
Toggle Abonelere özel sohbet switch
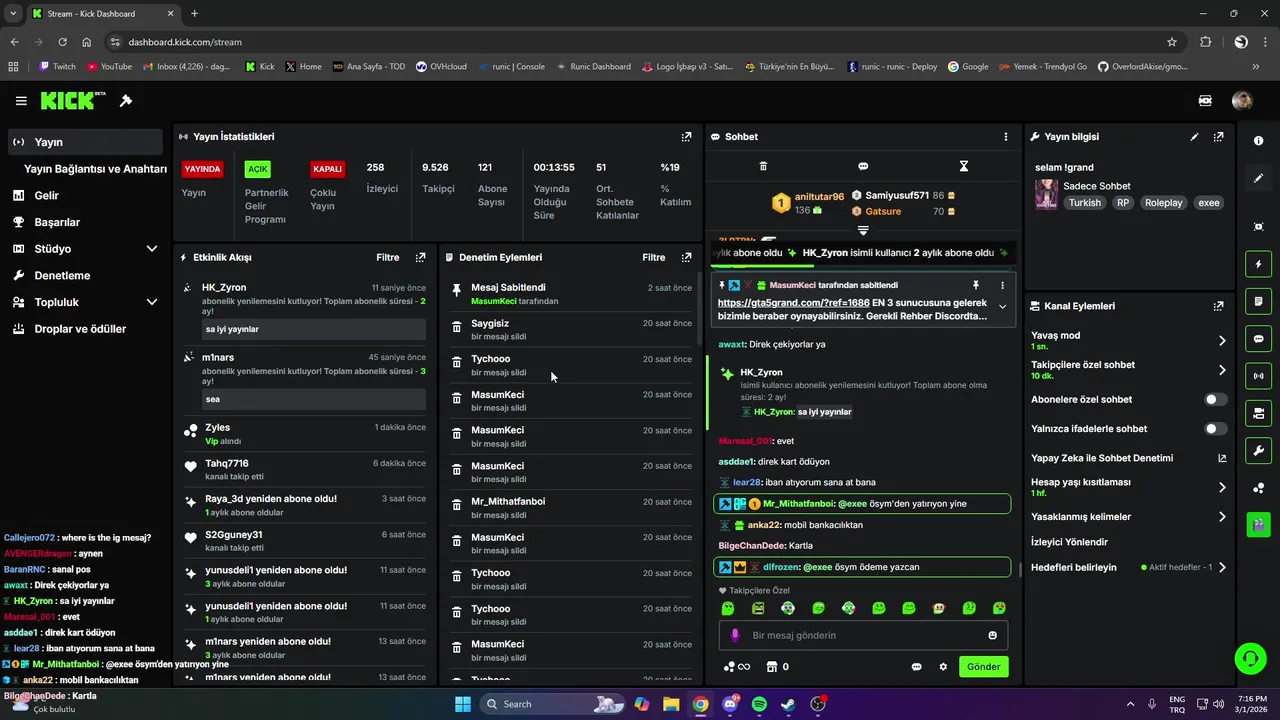click(x=1215, y=399)
